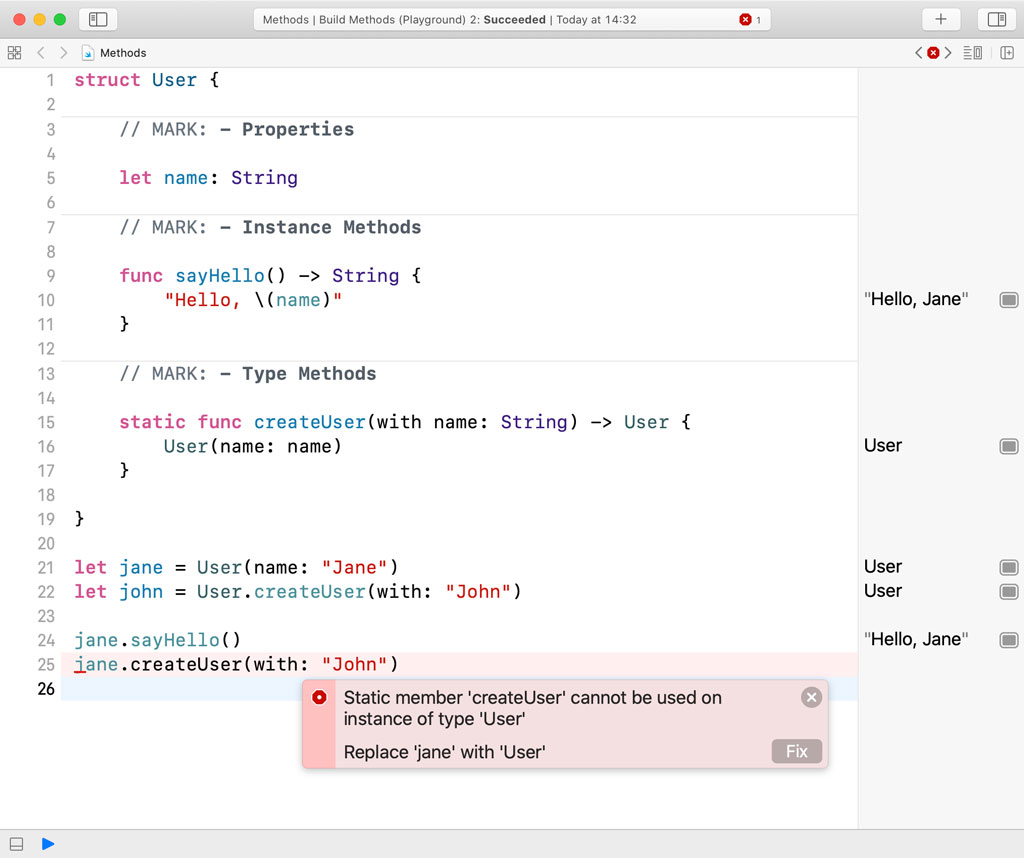Image resolution: width=1024 pixels, height=858 pixels.
Task: Create a new tab with the plus icon
Action: pyautogui.click(x=940, y=19)
